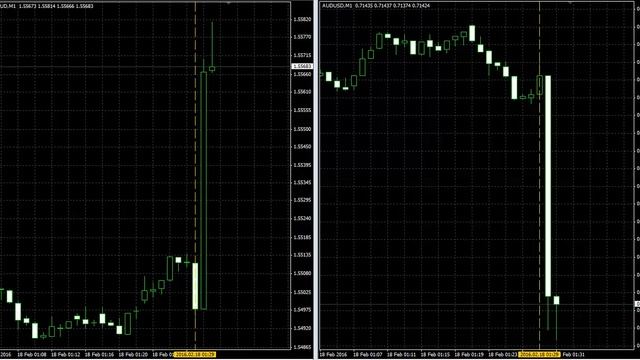Select yellow highlighted date marker on AUDUSD timeline
Viewport: 640px width, 360px height.
coord(539,355)
